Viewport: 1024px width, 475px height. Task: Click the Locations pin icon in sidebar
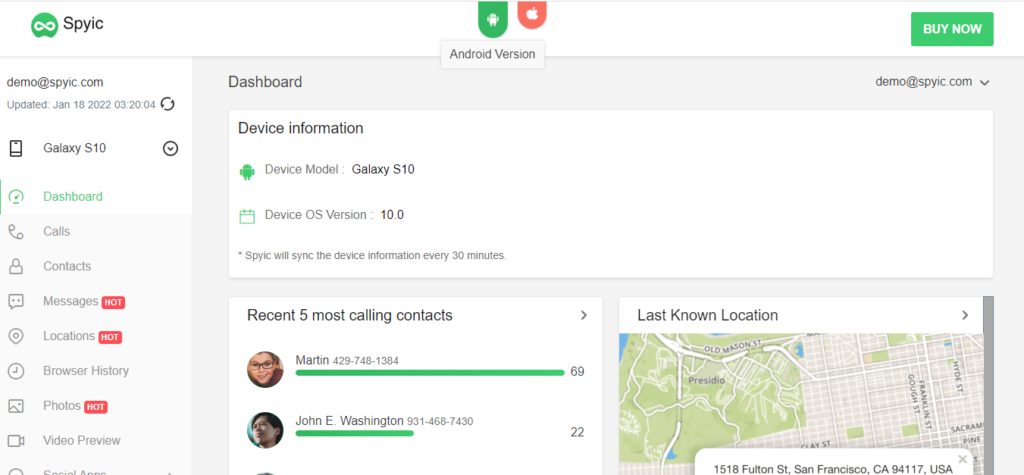(x=16, y=336)
